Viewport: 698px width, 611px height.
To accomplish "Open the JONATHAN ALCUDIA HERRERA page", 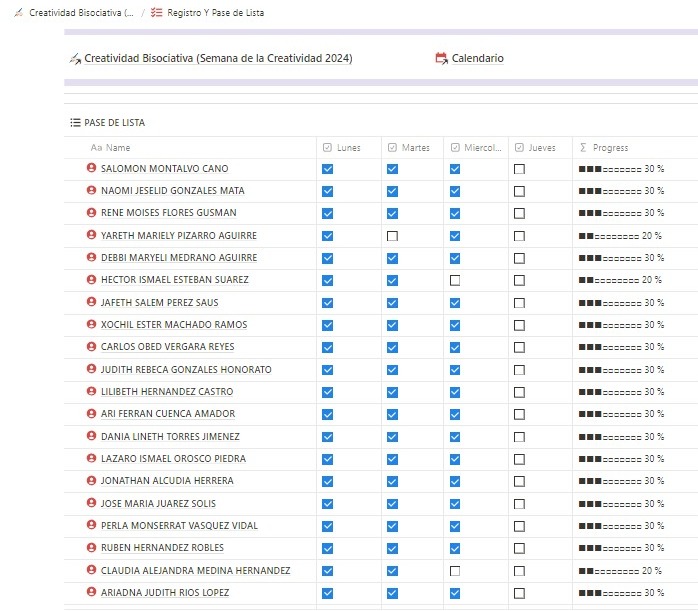I will pyautogui.click(x=167, y=481).
